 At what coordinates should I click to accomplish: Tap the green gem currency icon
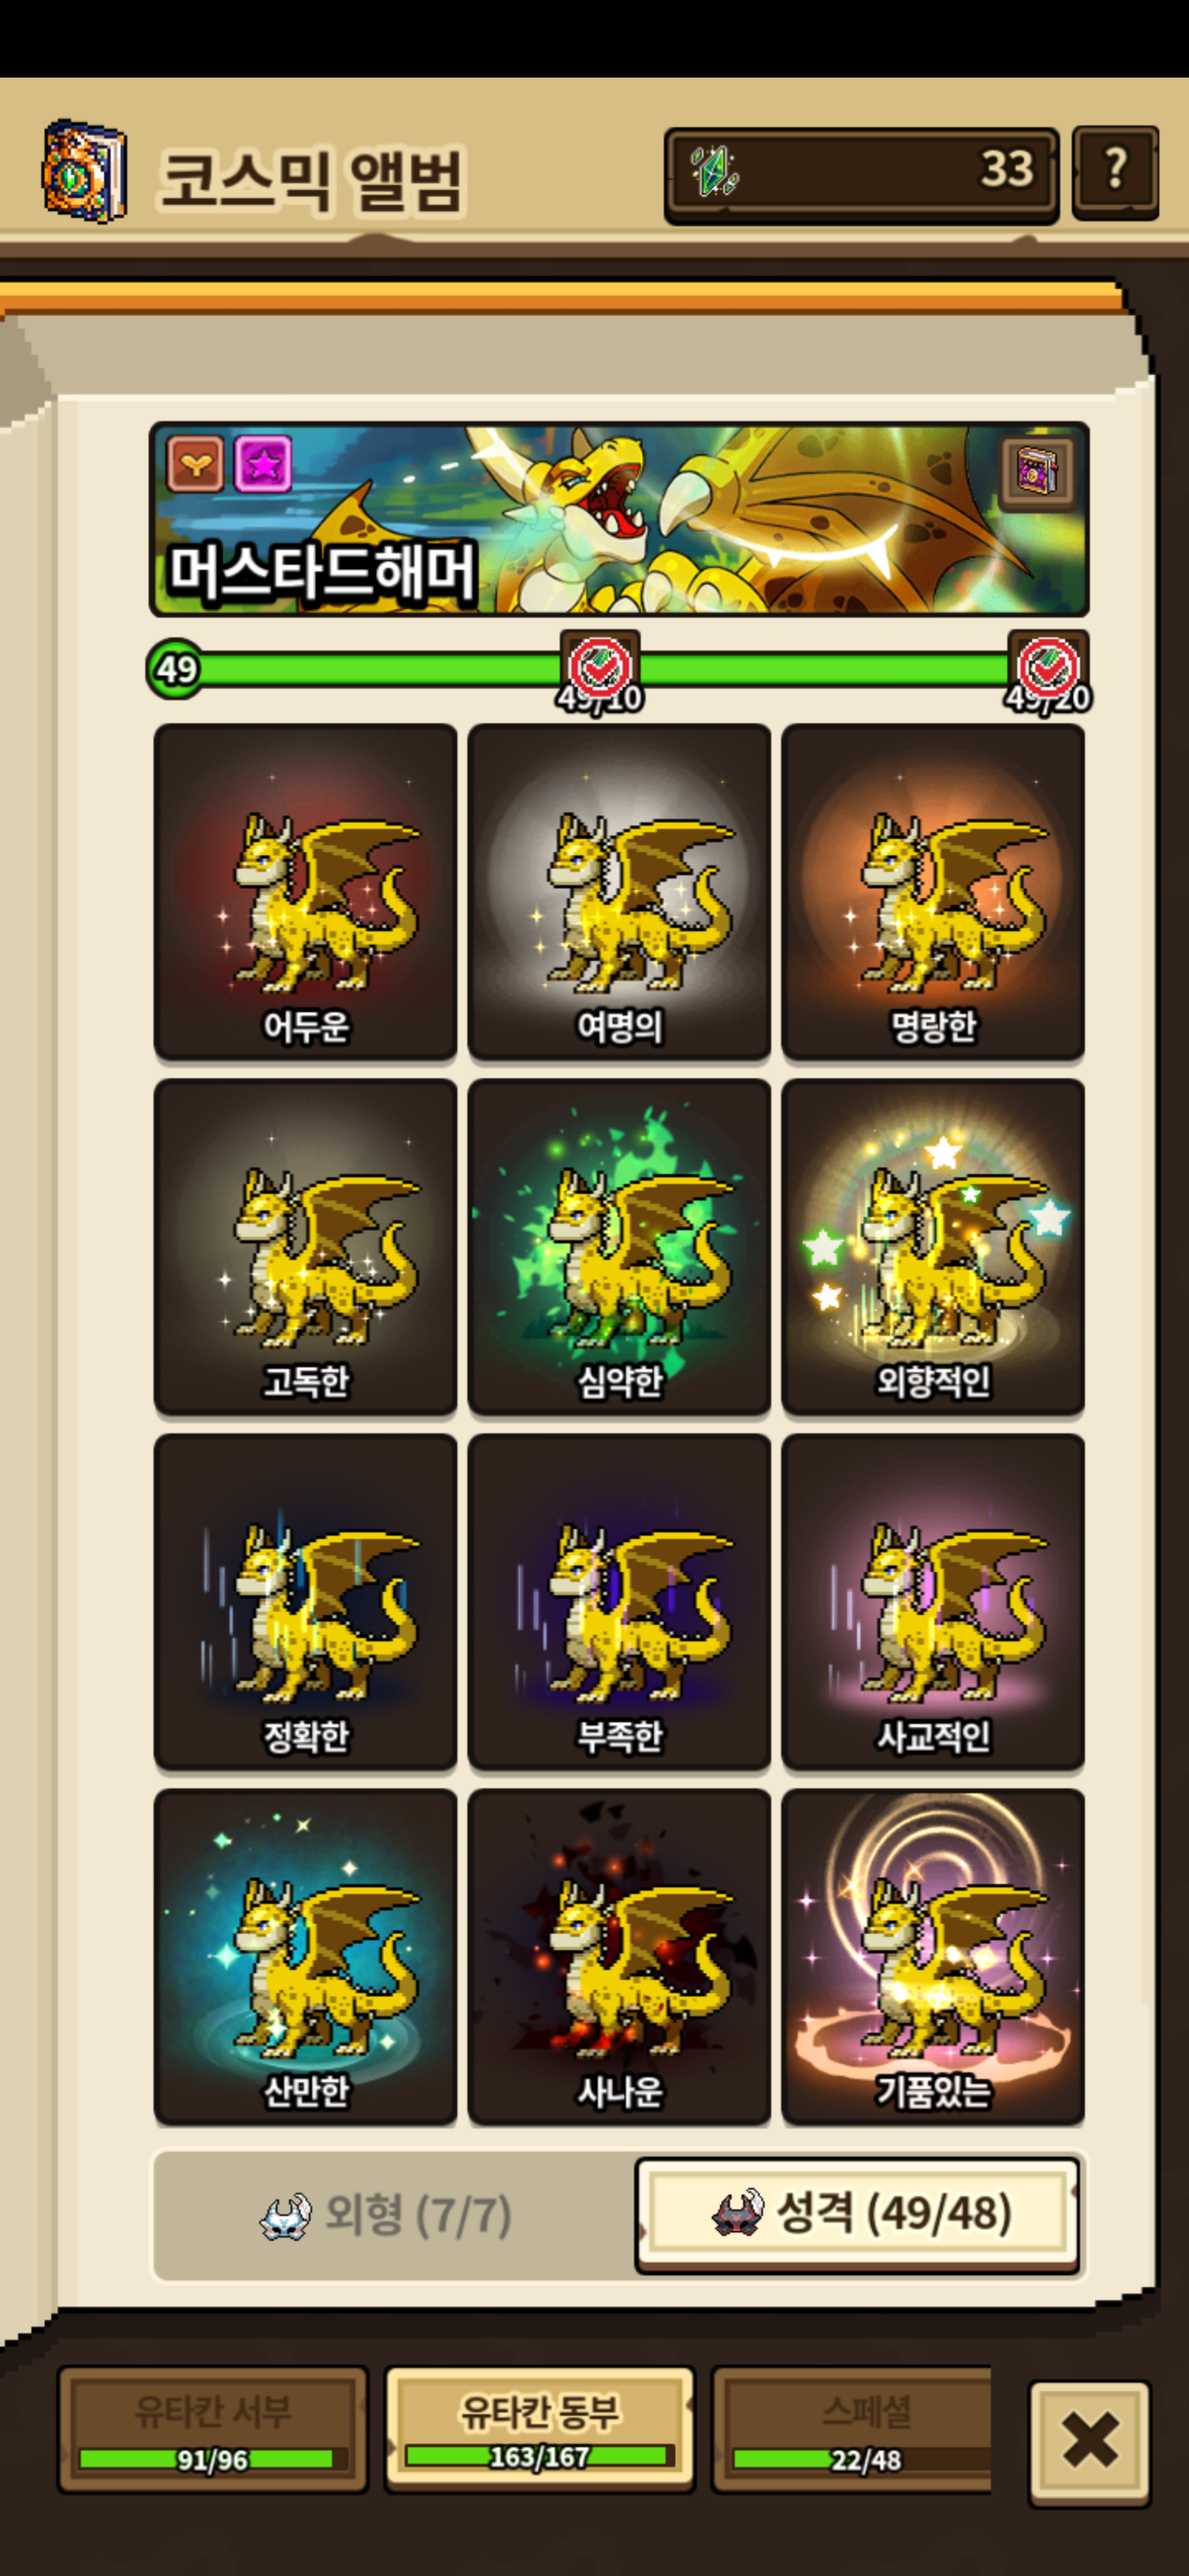pos(715,171)
